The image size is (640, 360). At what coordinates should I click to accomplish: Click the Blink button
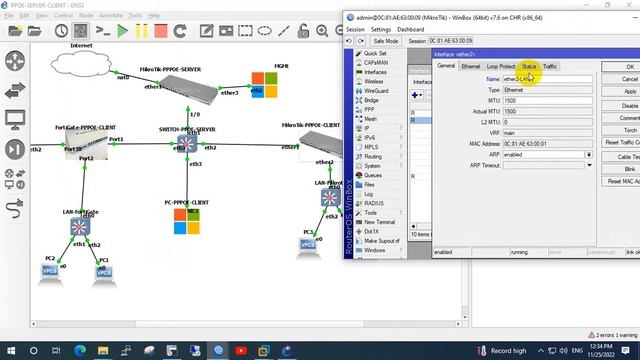coord(621,169)
